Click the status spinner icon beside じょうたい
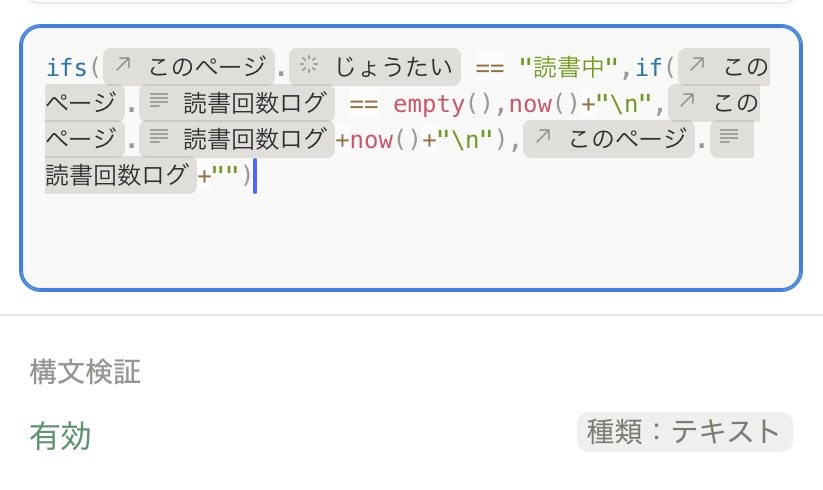 pos(309,67)
